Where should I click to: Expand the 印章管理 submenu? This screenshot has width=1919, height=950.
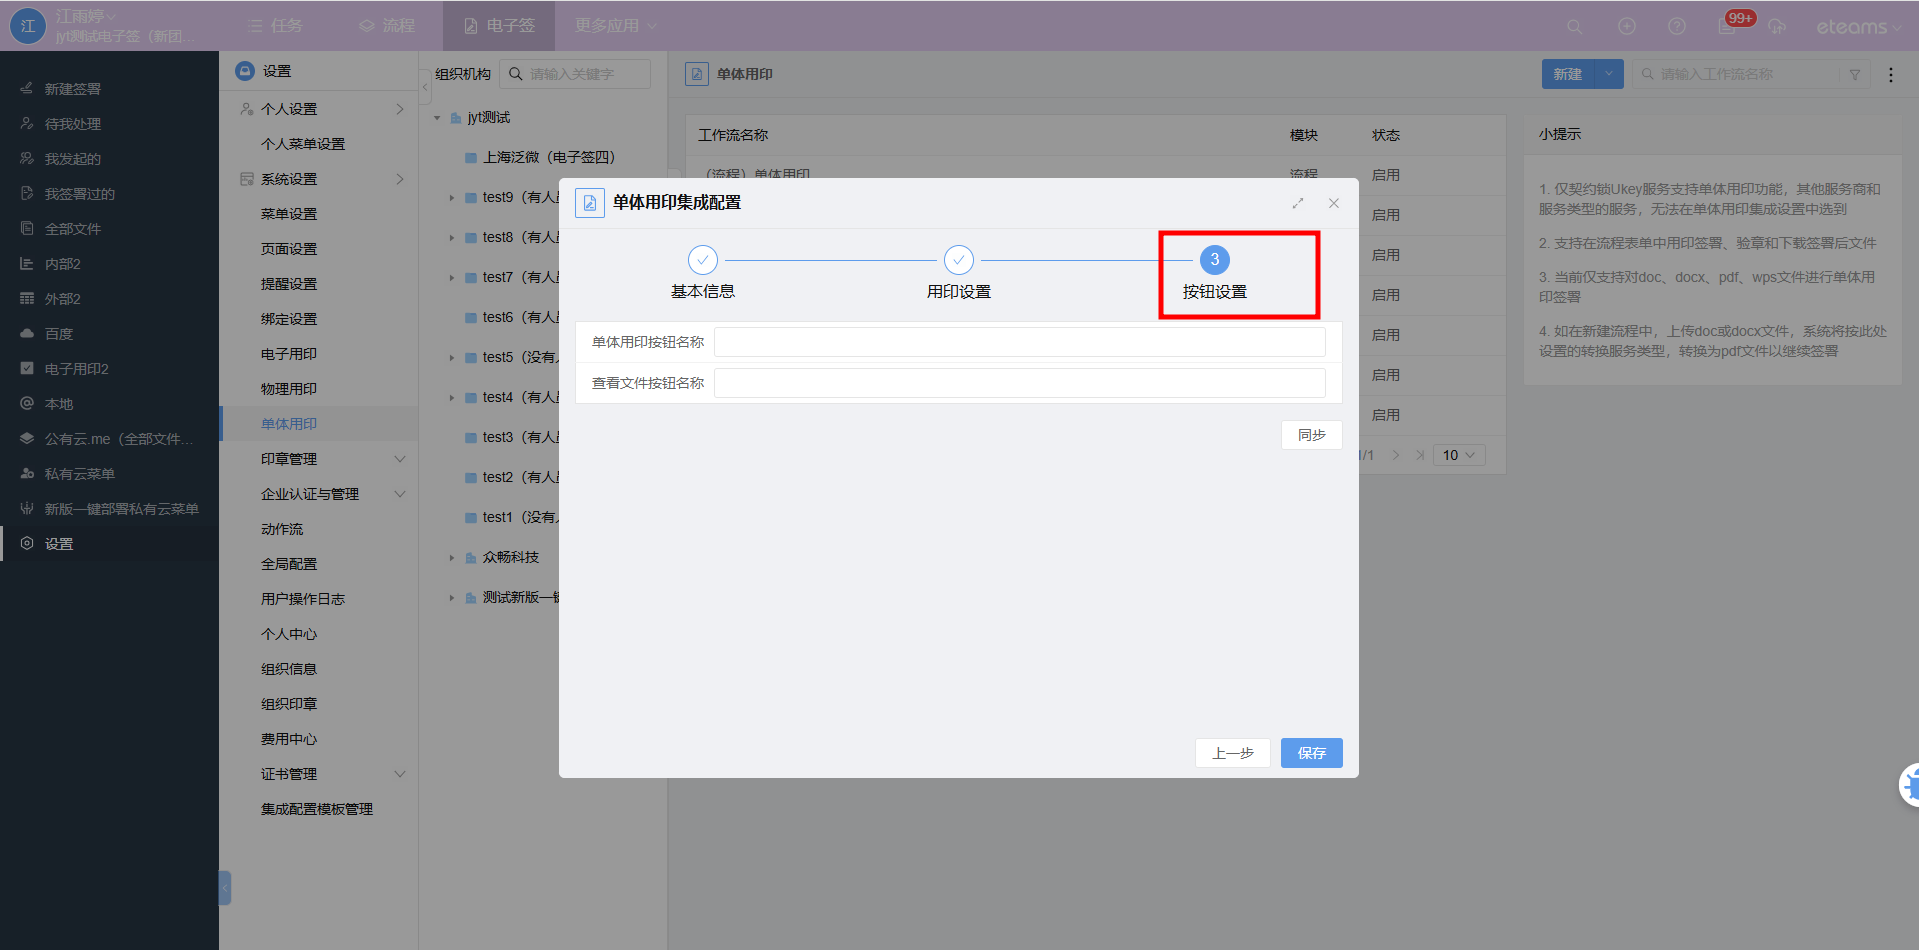(400, 459)
